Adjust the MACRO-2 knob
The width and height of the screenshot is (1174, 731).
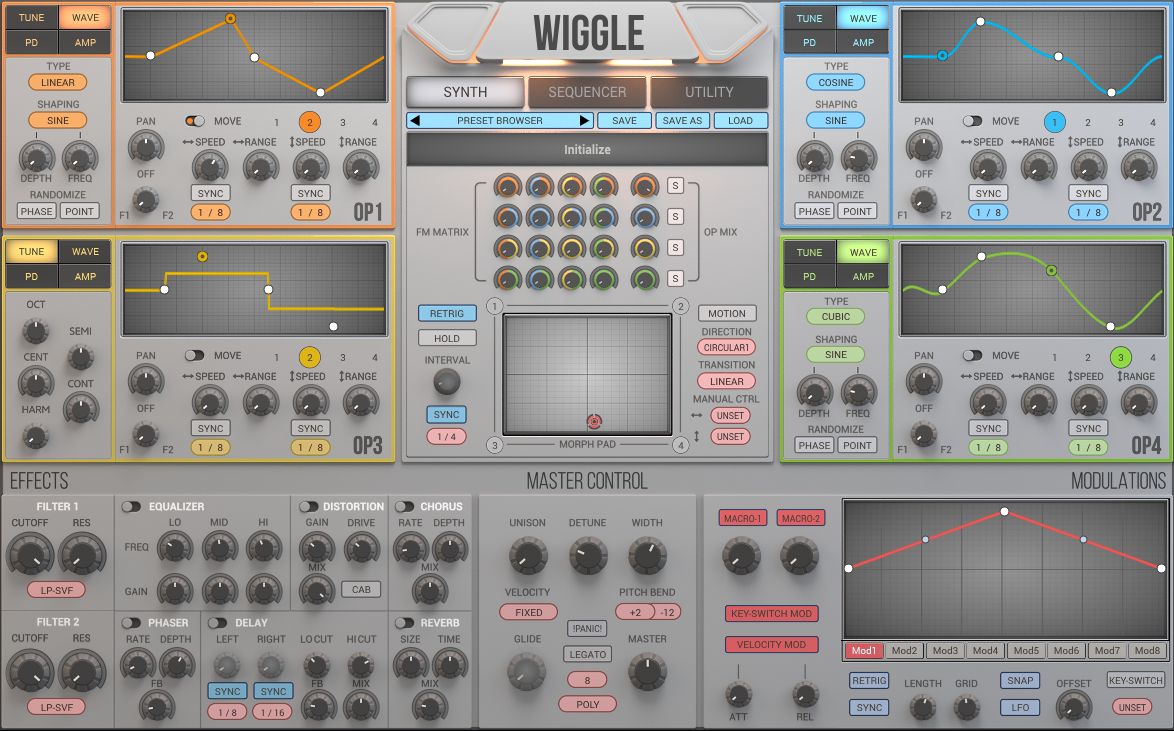tap(799, 556)
